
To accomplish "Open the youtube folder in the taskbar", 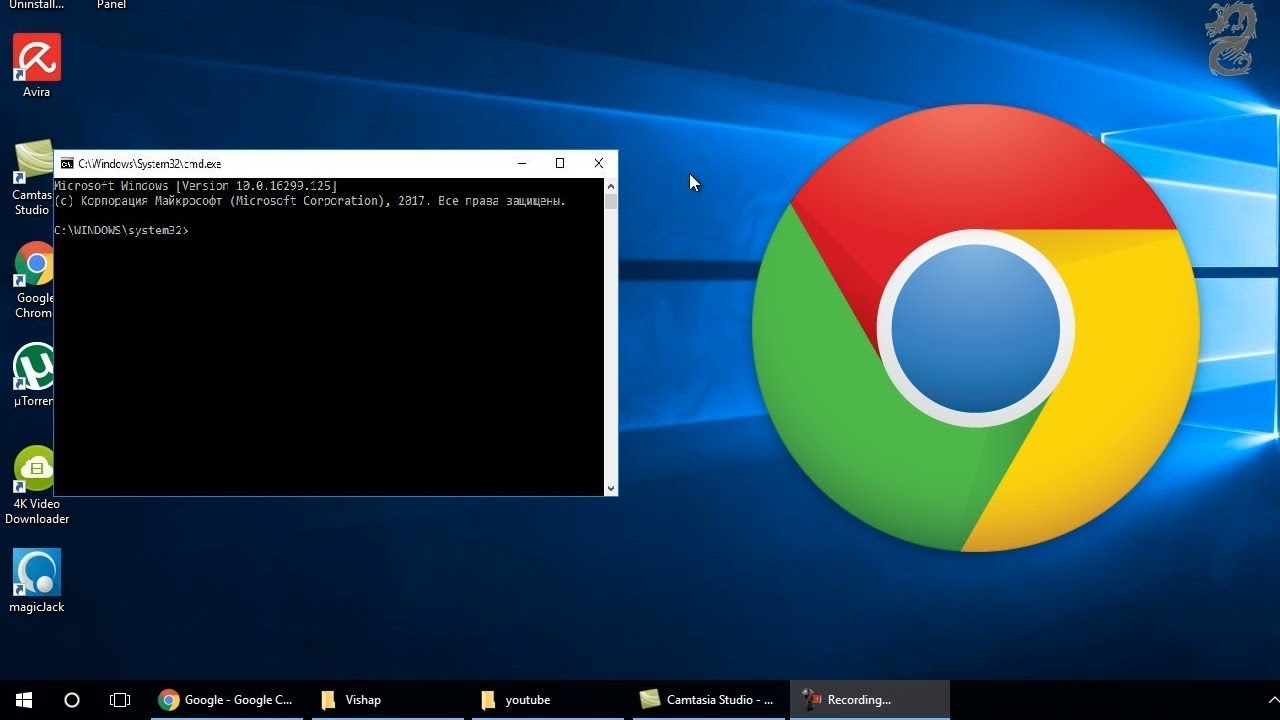I will [547, 700].
